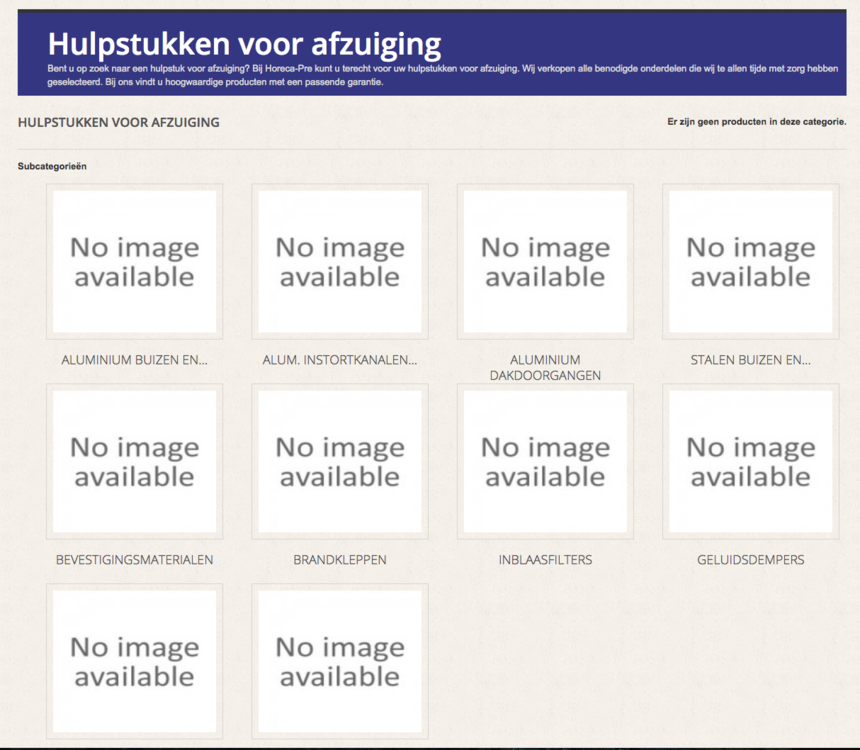860x750 pixels.
Task: Click the ALUMINIUM DAKDOORGANGEN placeholder thumbnail
Action: (544, 261)
